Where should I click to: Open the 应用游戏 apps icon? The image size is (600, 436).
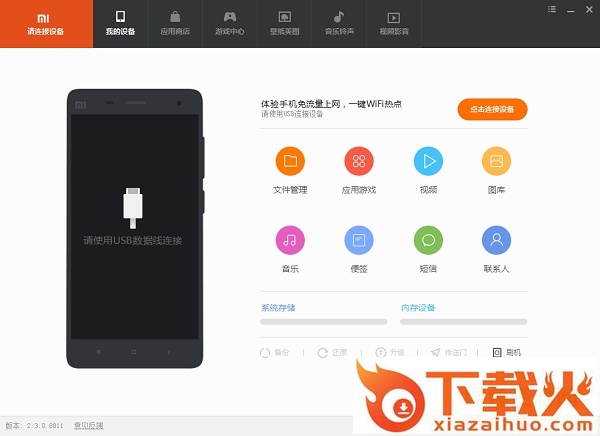point(359,161)
